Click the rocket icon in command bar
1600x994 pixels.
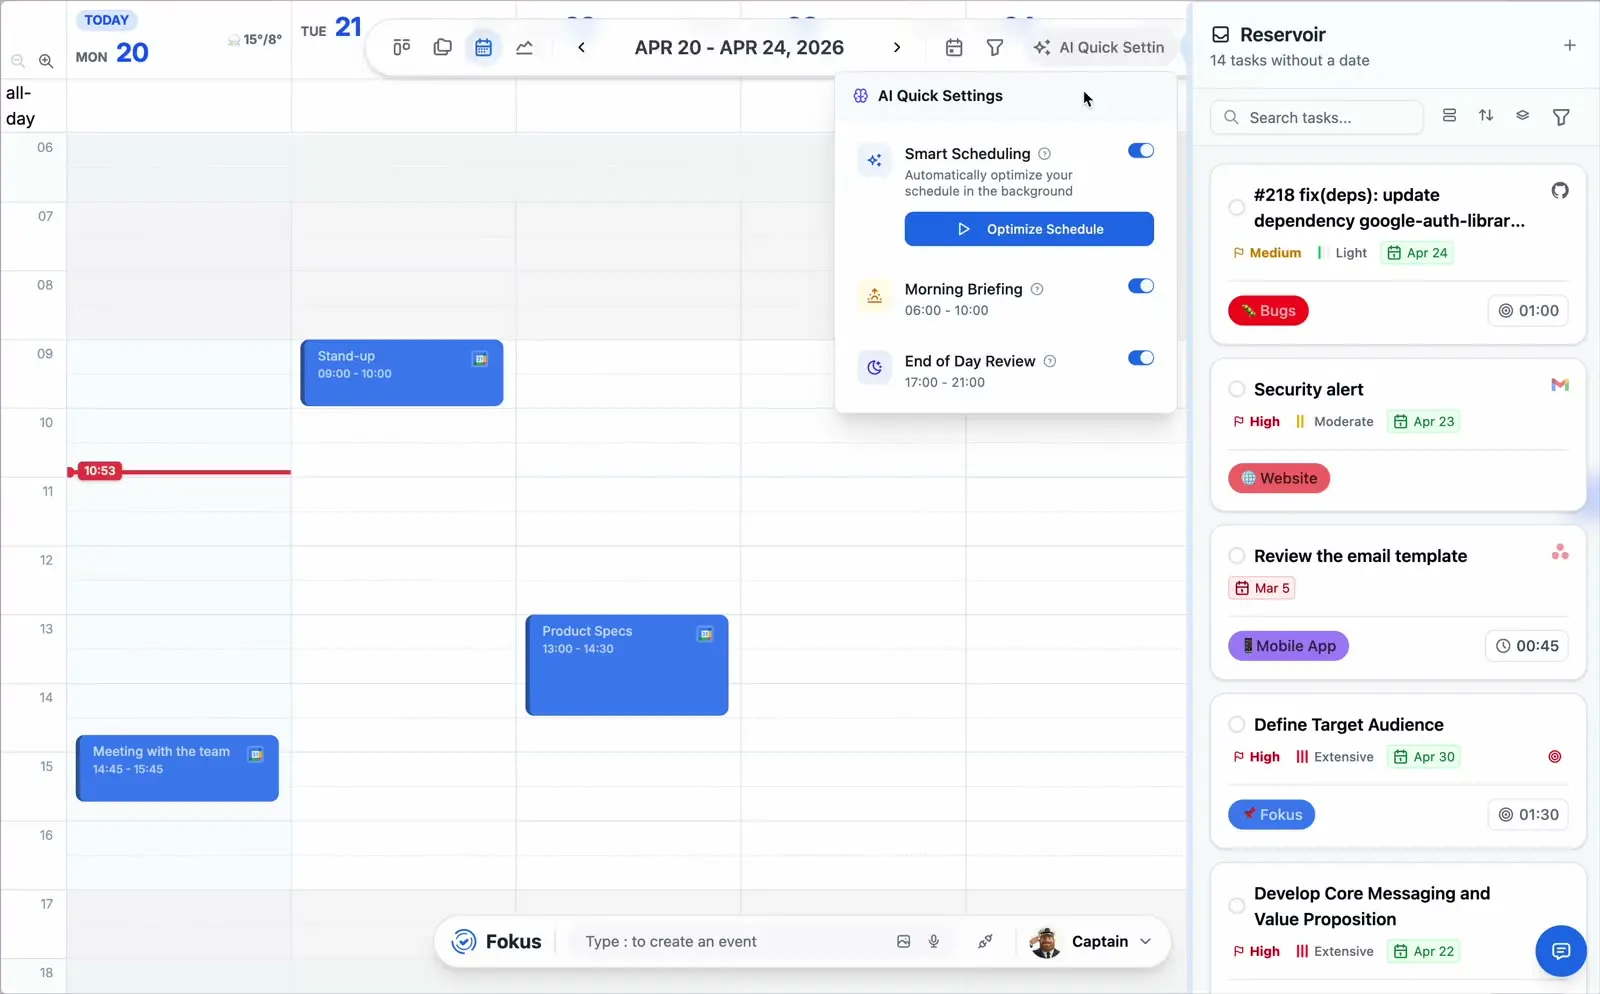pyautogui.click(x=985, y=941)
